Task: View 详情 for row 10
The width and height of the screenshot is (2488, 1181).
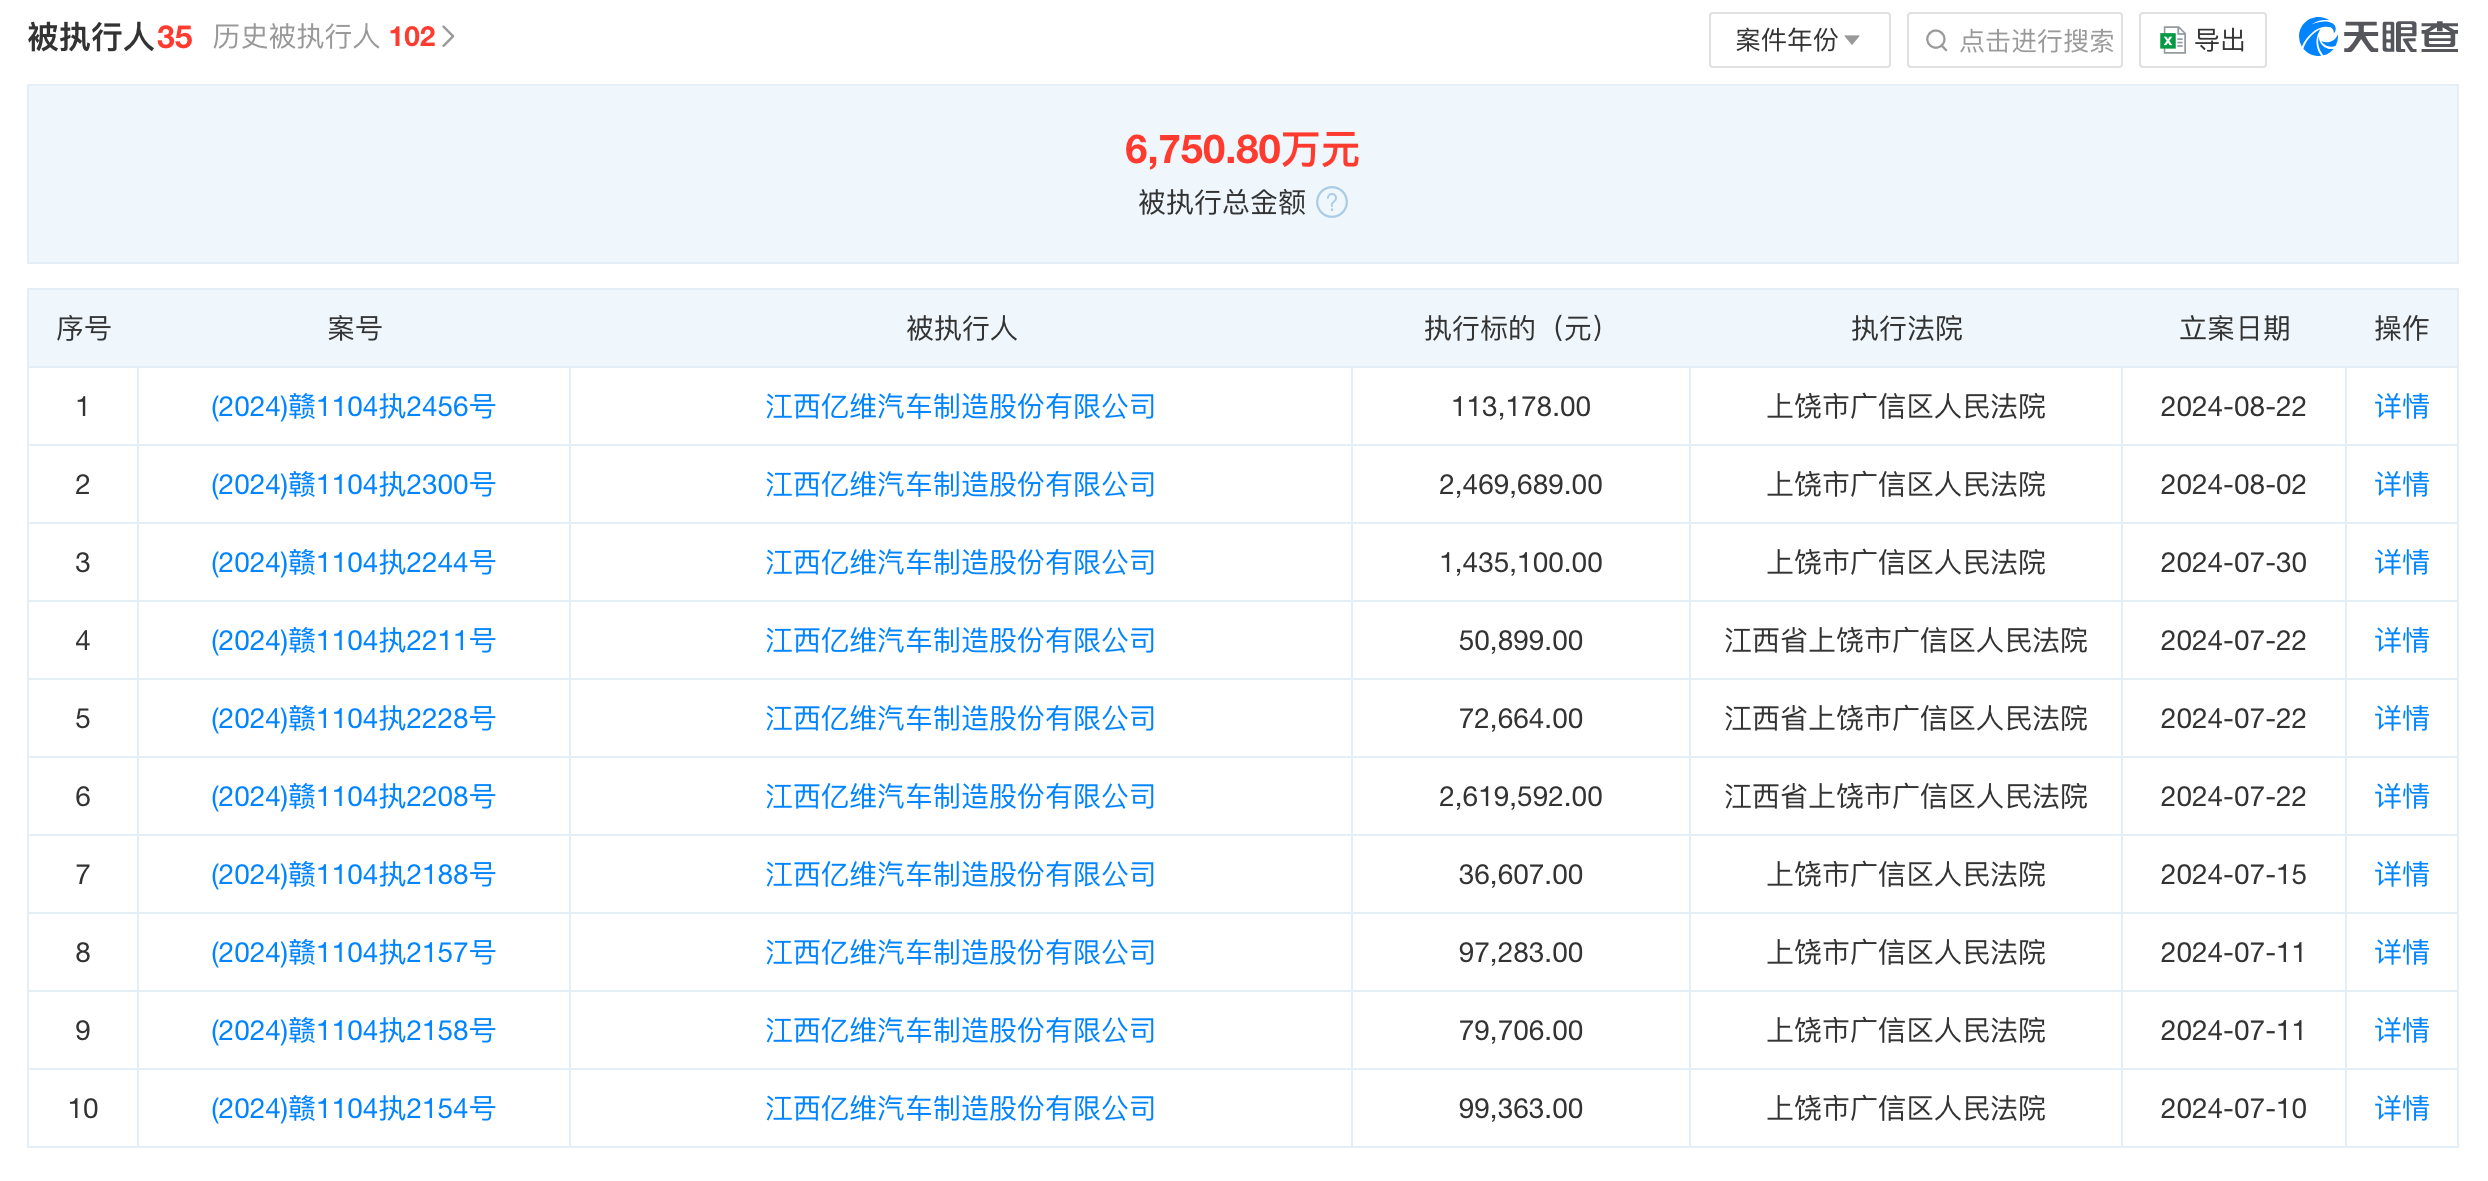Action: point(2400,1109)
